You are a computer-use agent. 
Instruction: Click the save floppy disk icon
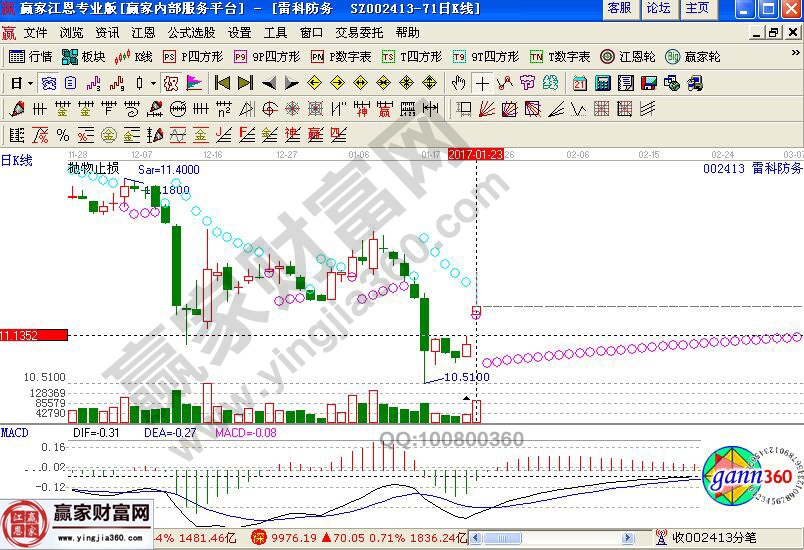coord(648,83)
